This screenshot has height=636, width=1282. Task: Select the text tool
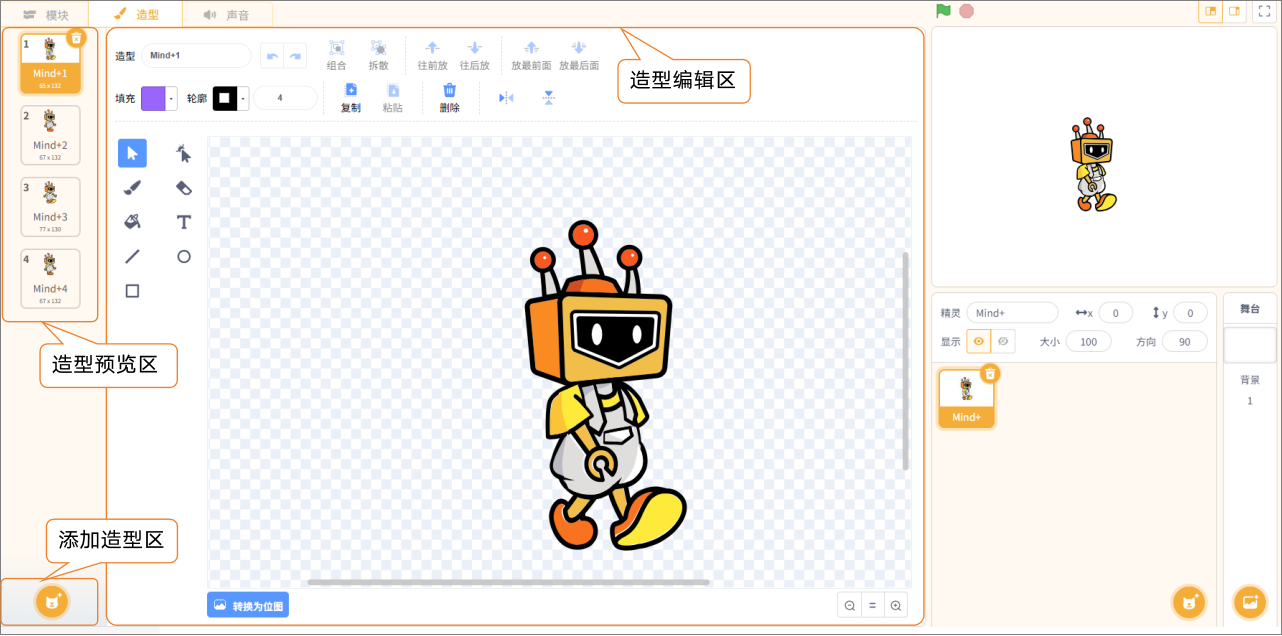coord(183,222)
